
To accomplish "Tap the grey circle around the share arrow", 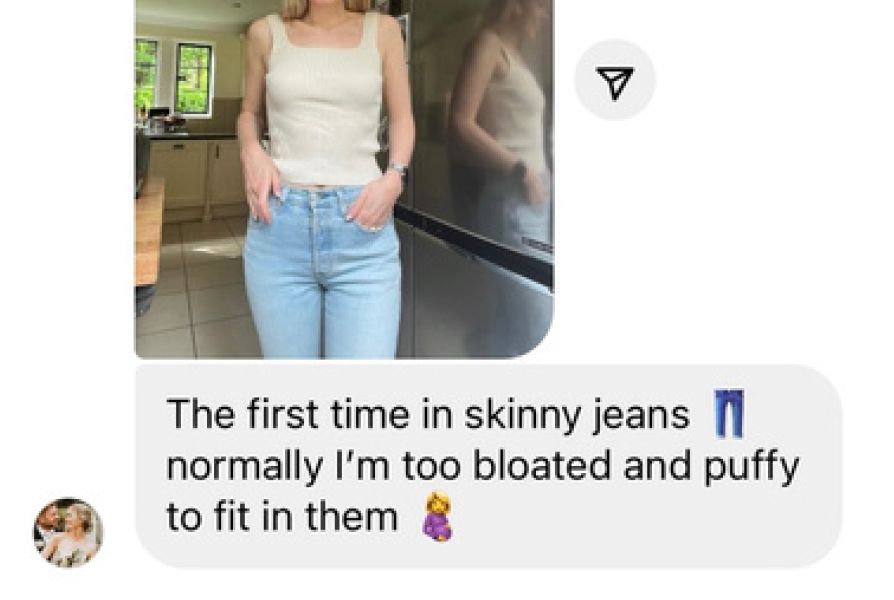I will pos(615,80).
